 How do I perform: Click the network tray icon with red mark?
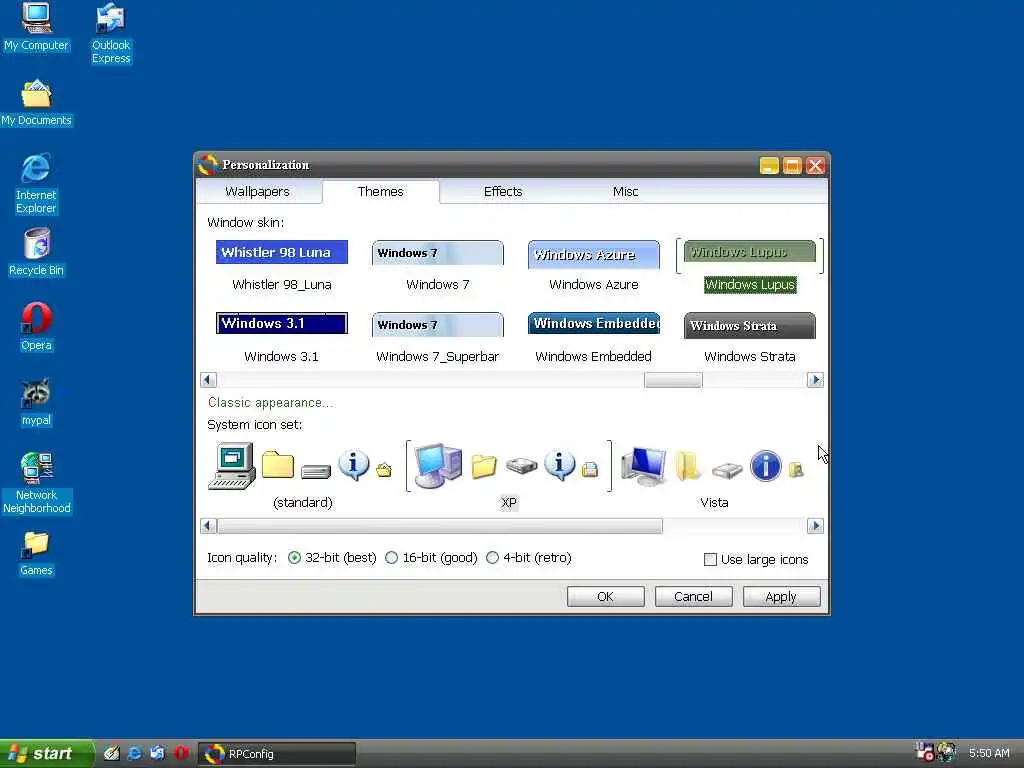coord(924,752)
